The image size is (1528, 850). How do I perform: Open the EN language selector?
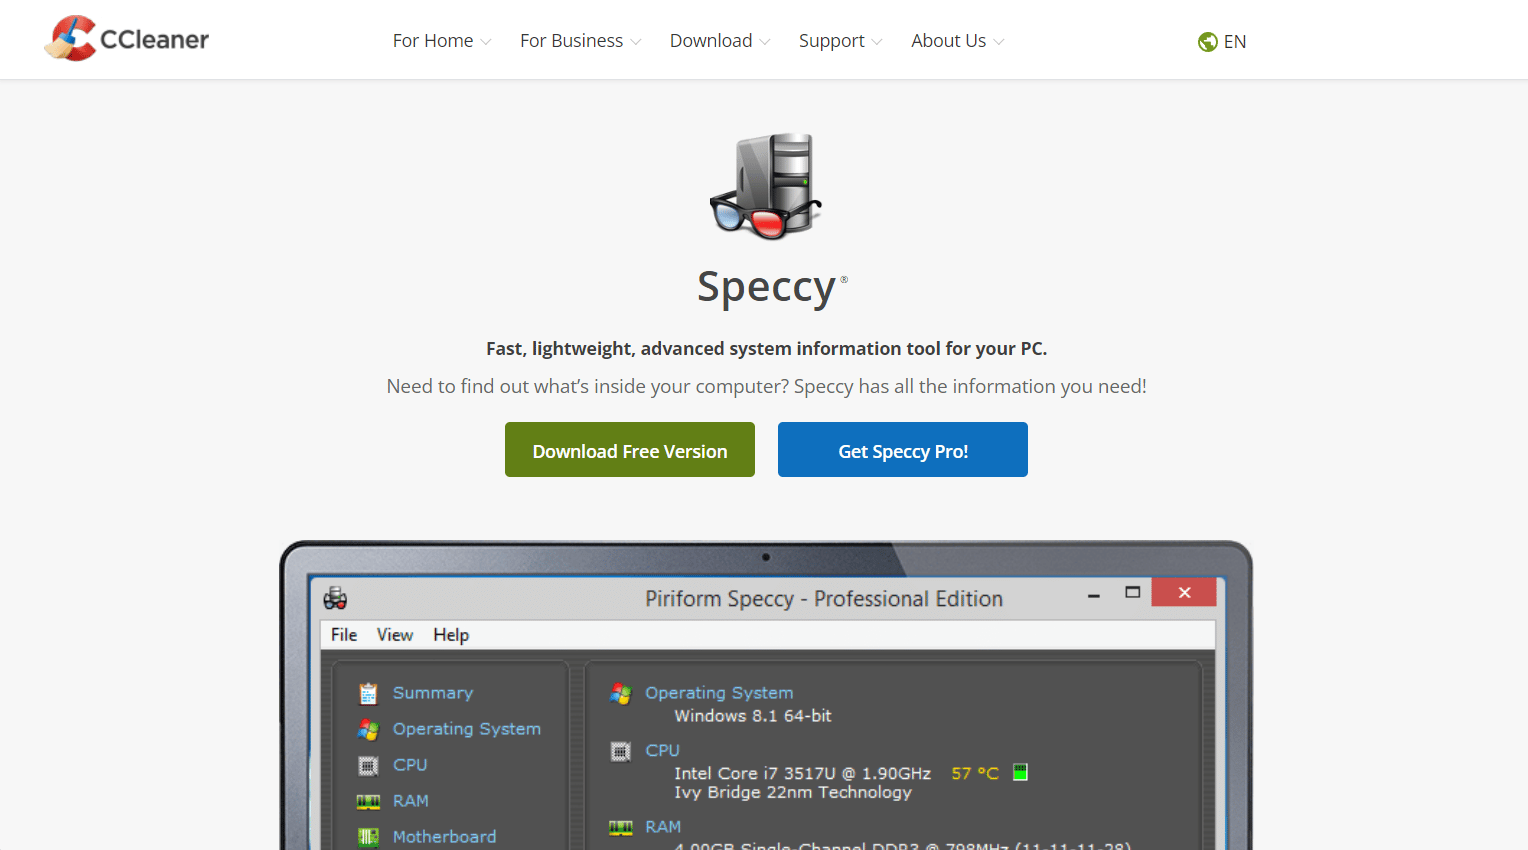[x=1222, y=42]
